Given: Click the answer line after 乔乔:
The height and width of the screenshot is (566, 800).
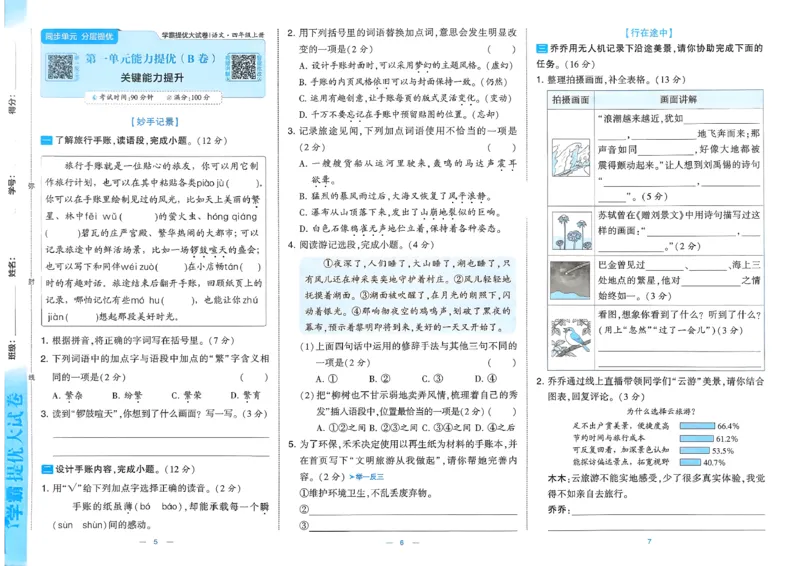Looking at the screenshot, I should pyautogui.click(x=668, y=509).
